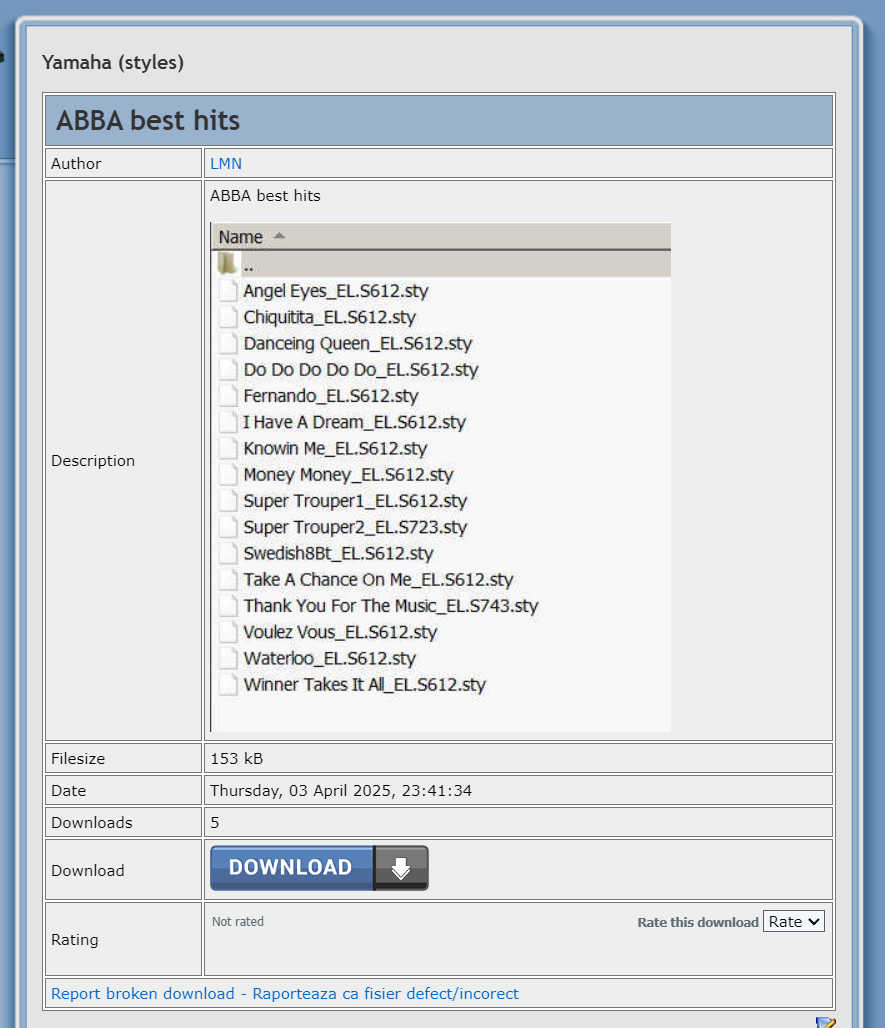This screenshot has height=1028, width=885.
Task: Select Knowin Me_EL.S612.sty file name
Action: coord(335,448)
